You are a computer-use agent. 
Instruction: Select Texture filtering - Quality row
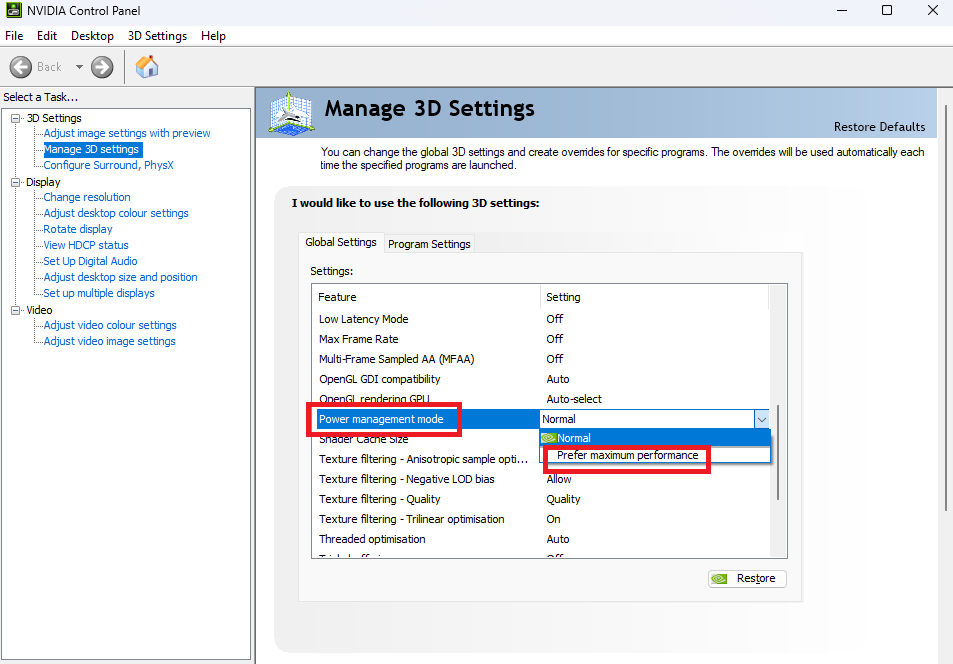(x=540, y=499)
